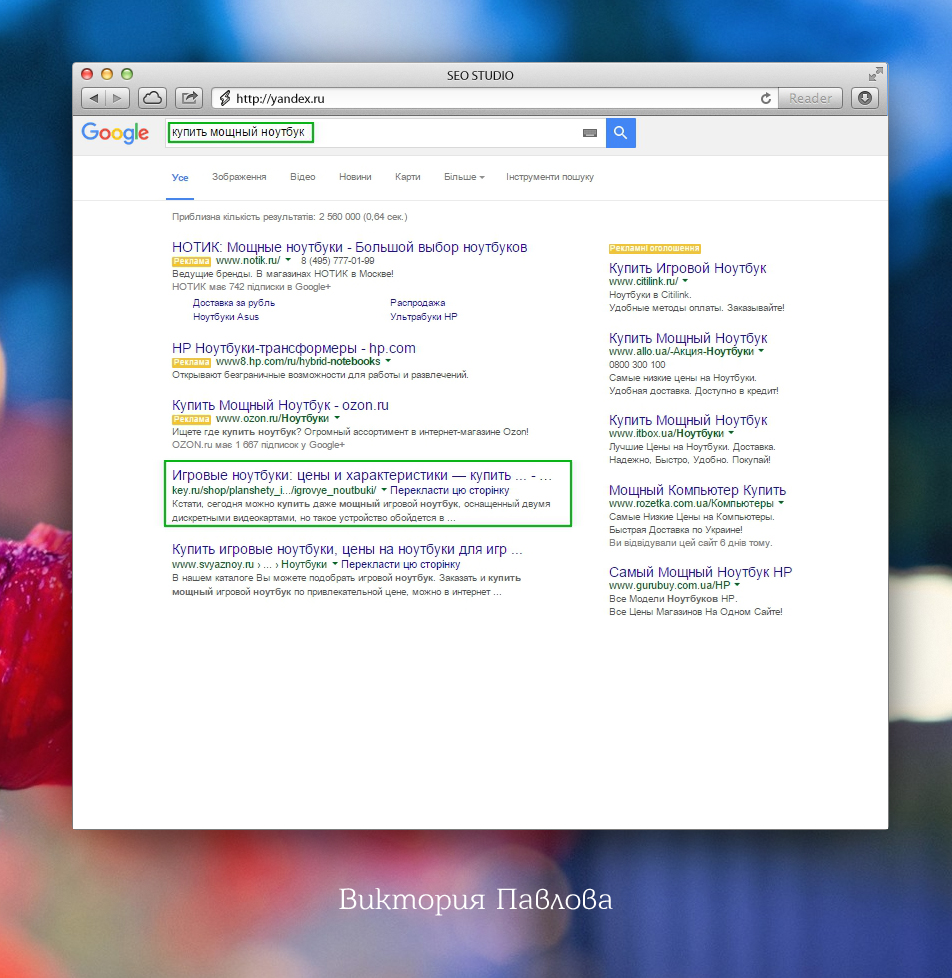Expand the arrow next to www.ozon.ru/Ноутбуки
Screen dimensions: 952x978
click(x=337, y=418)
